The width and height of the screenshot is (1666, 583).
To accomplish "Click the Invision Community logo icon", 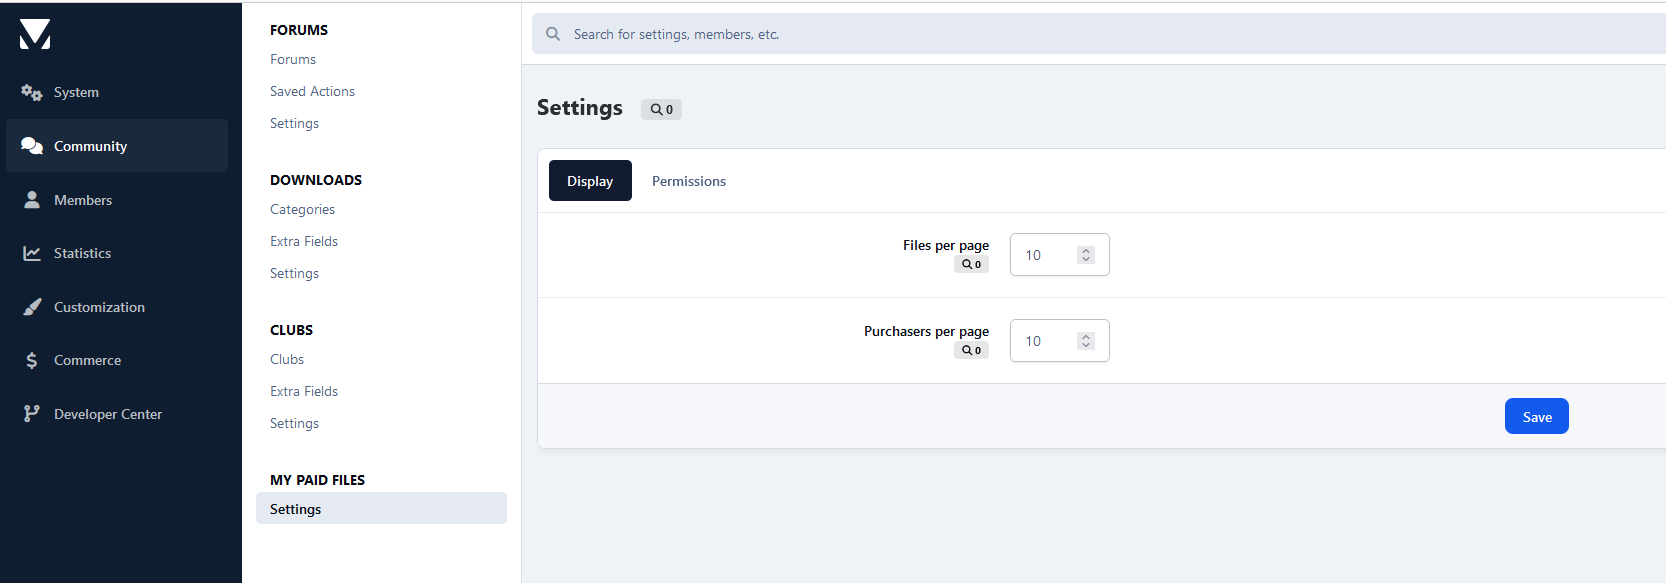I will (x=35, y=34).
